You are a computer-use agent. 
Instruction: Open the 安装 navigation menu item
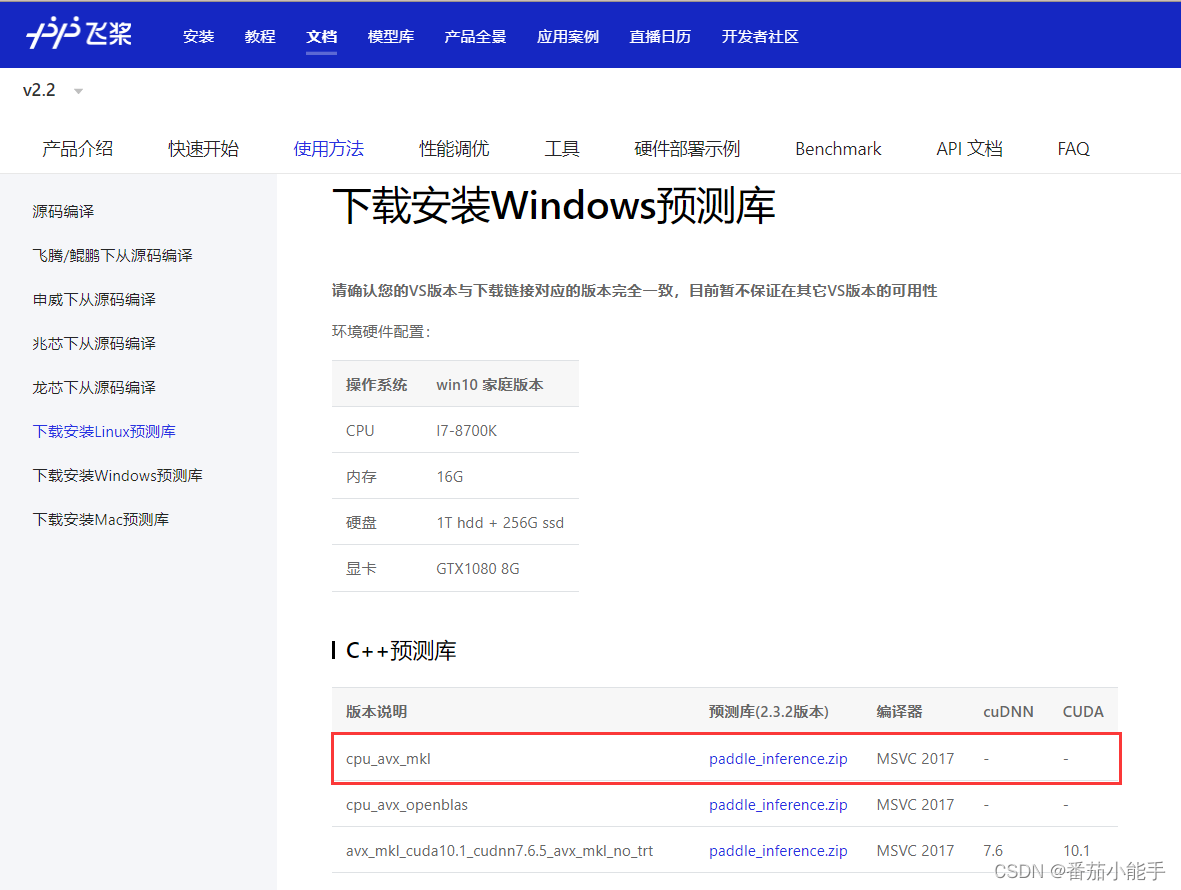pos(198,36)
